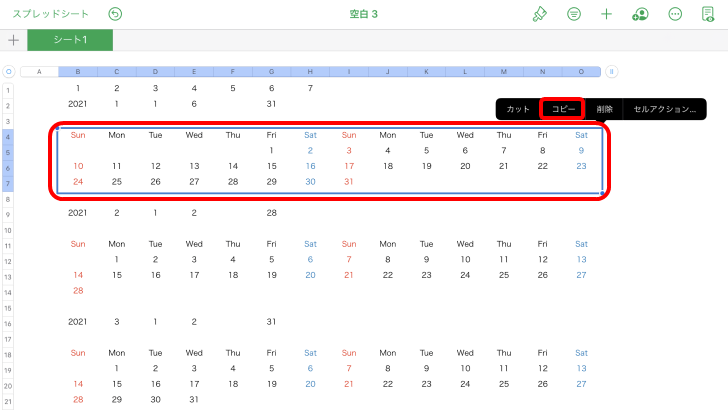Tap Wed cell in row 4 column E
Viewport: 728px width, 410px height.
point(194,135)
